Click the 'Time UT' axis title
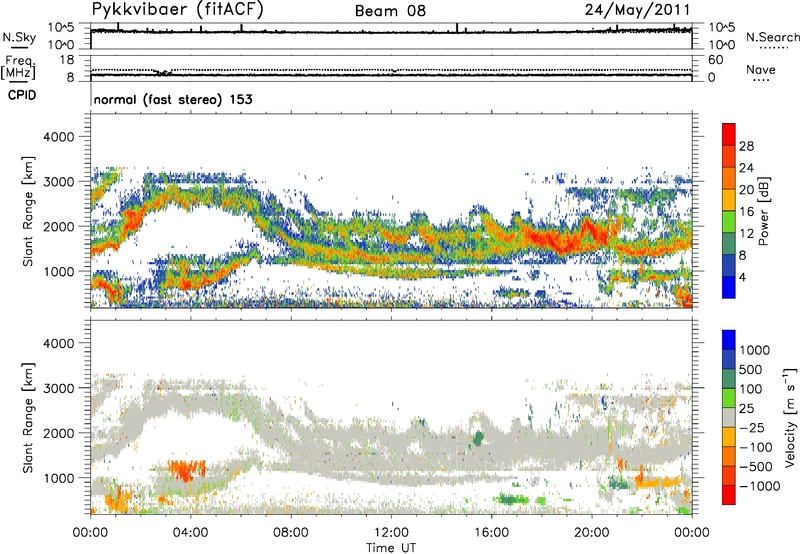 (391, 548)
